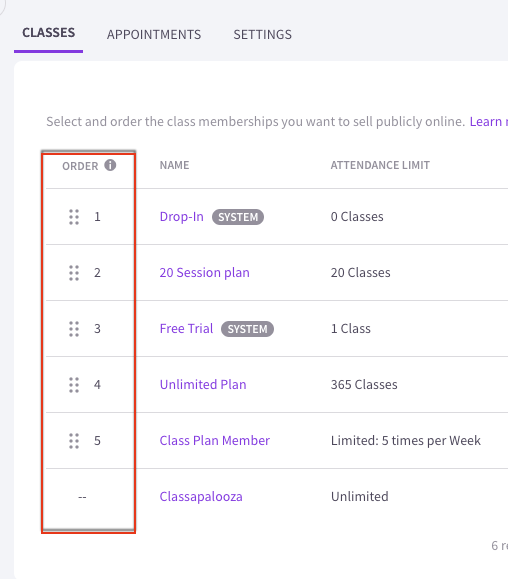Click the drag handle for Free Trial row
508x579 pixels.
click(x=74, y=329)
